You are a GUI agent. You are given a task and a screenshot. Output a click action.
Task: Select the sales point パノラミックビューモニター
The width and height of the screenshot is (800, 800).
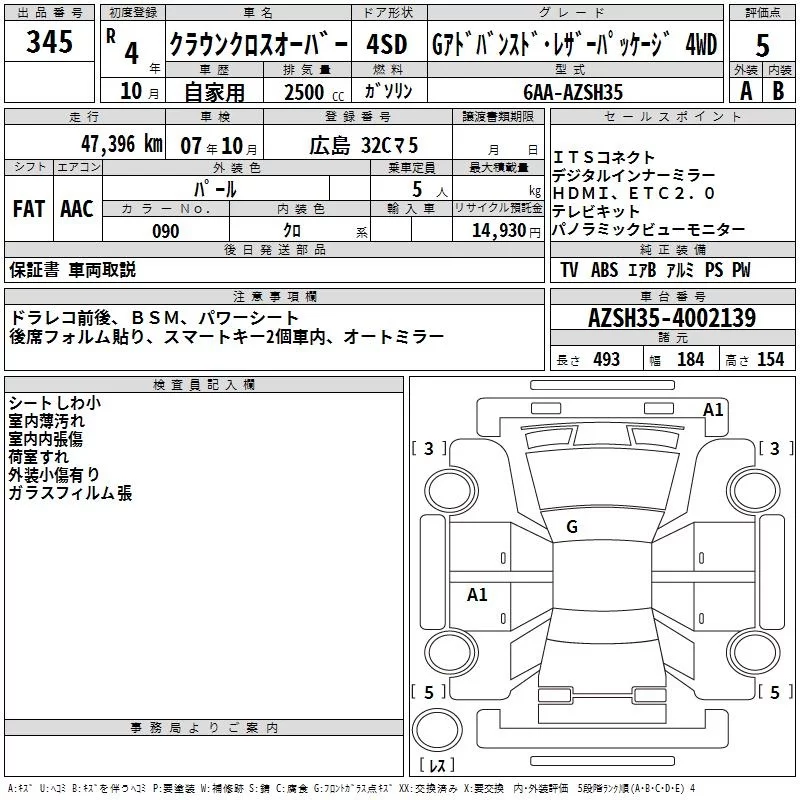[x=648, y=230]
